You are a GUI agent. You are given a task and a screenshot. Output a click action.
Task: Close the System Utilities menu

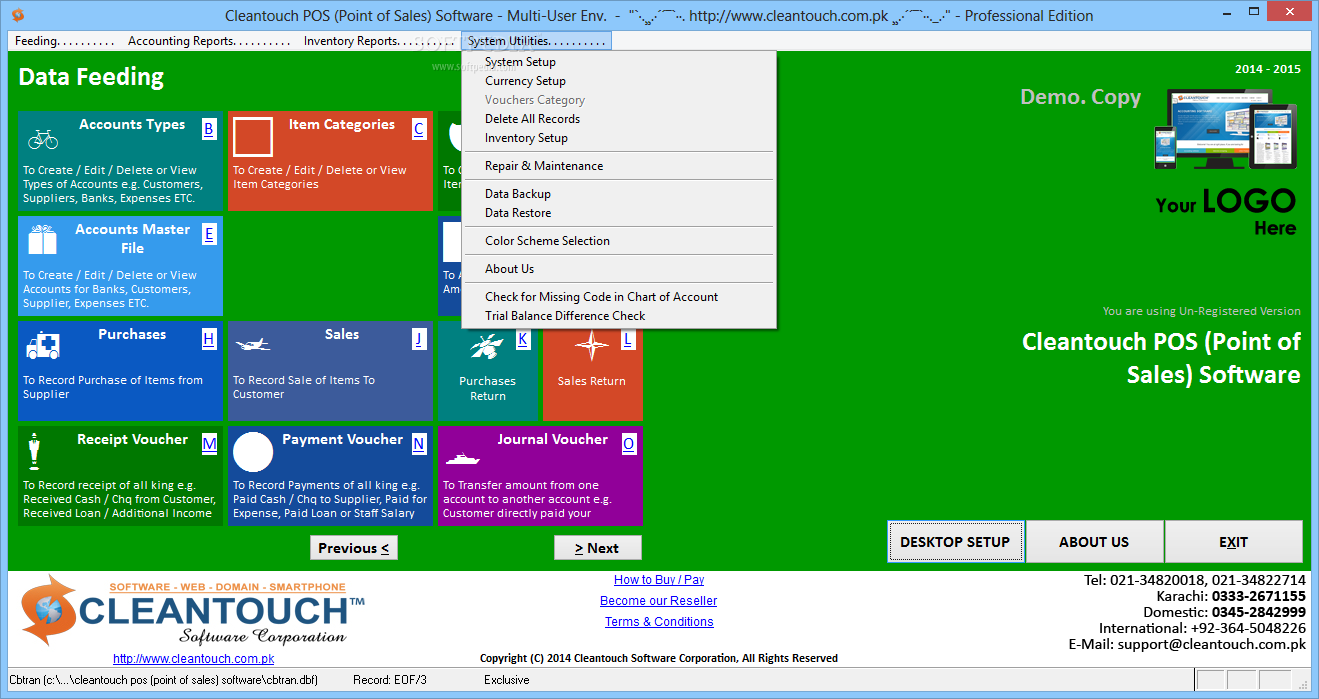[x=536, y=41]
